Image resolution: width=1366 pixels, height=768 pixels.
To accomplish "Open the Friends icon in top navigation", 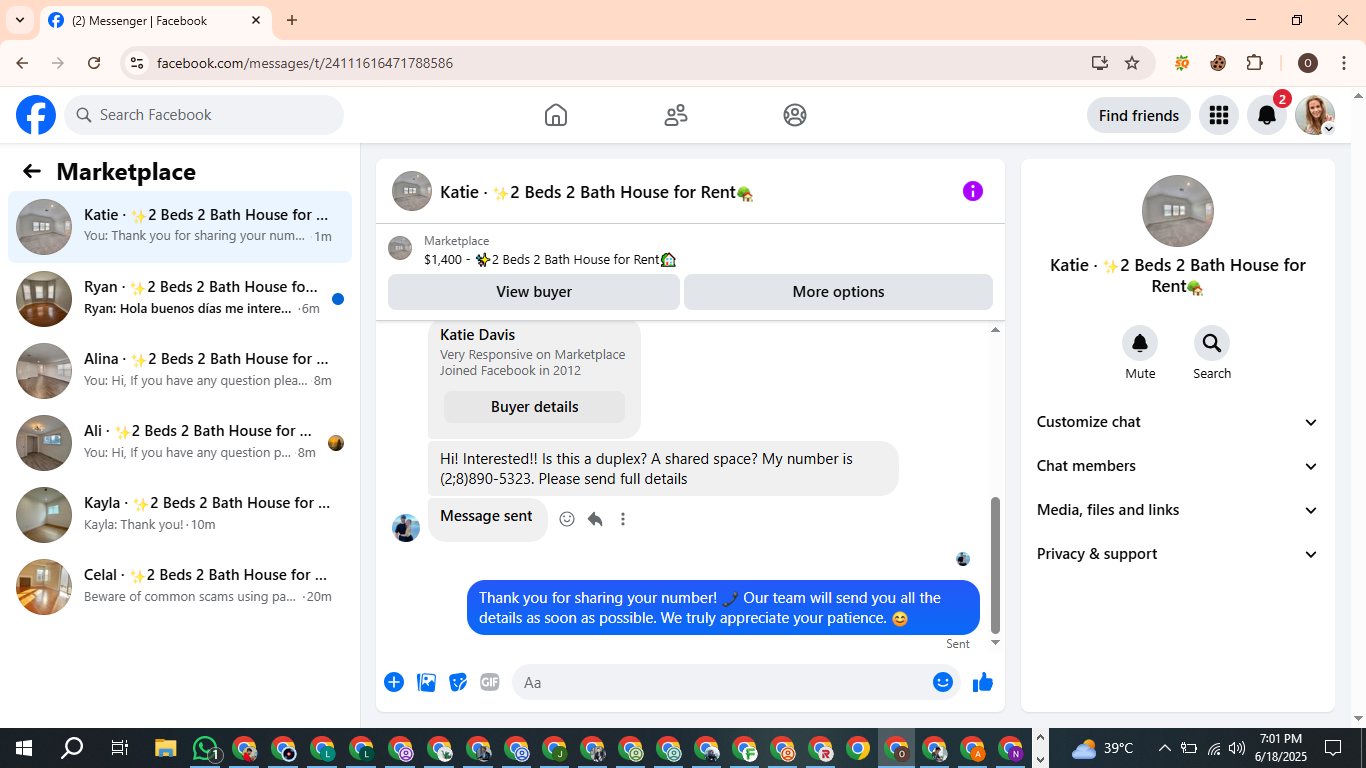I will 676,115.
